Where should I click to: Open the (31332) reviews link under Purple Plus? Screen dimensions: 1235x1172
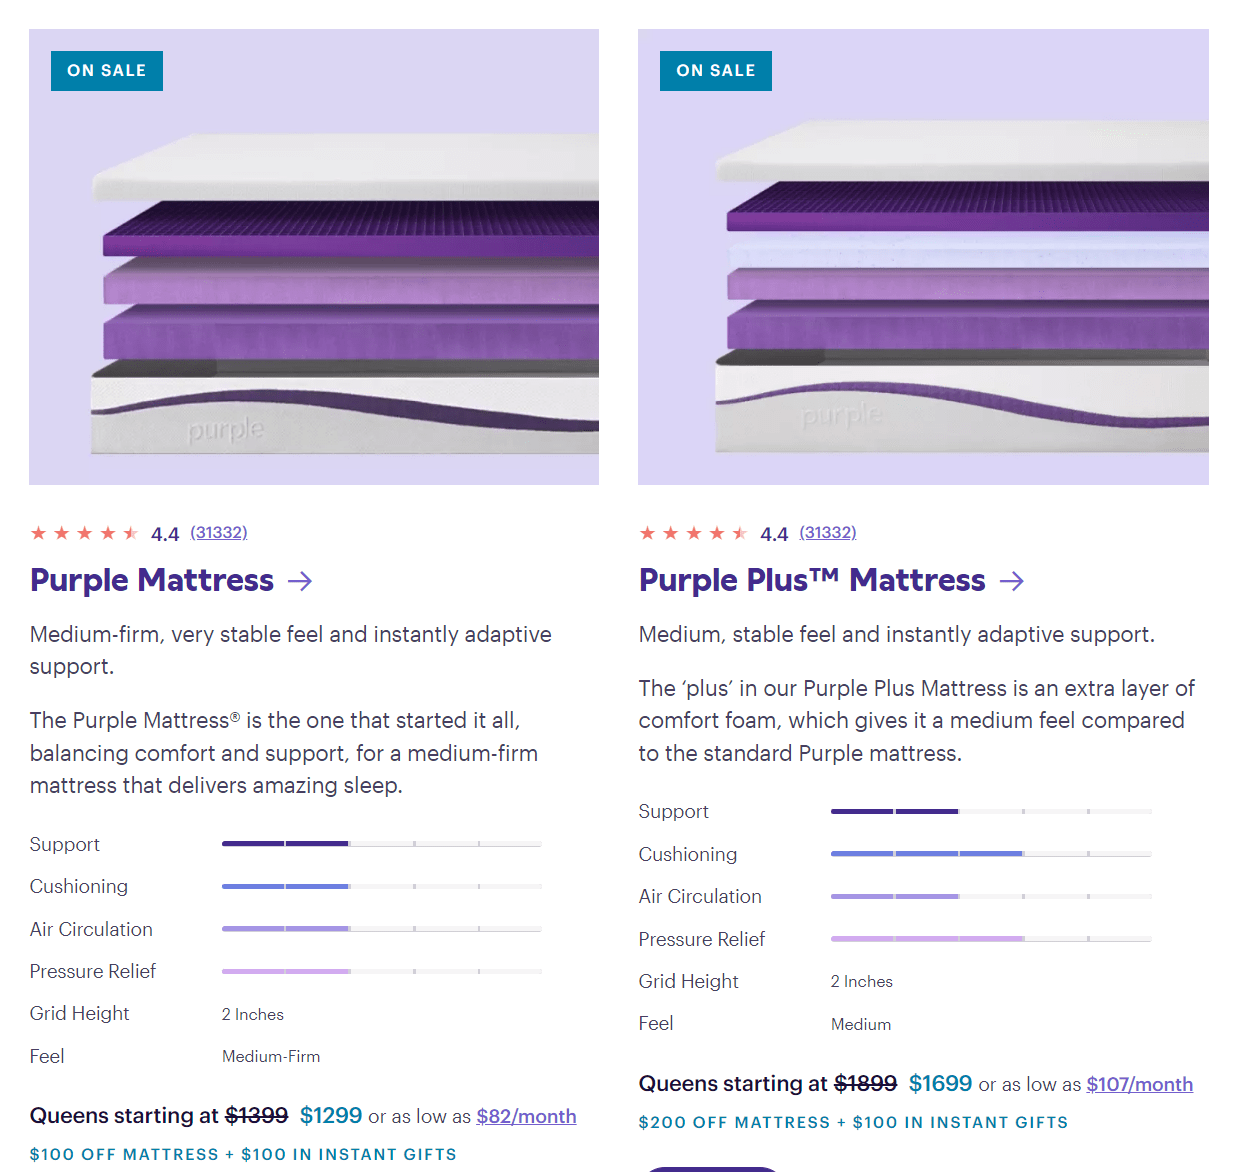(x=828, y=532)
